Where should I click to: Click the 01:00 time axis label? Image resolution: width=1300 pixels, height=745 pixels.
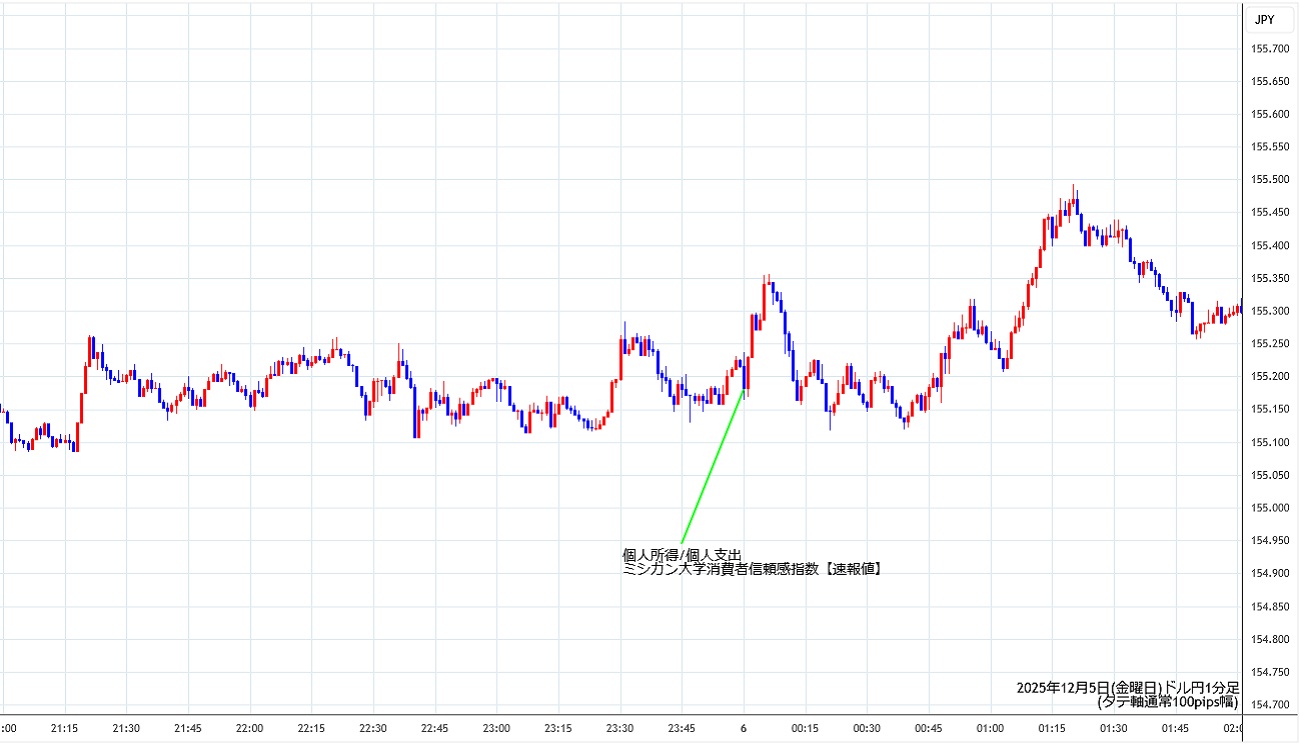point(990,728)
